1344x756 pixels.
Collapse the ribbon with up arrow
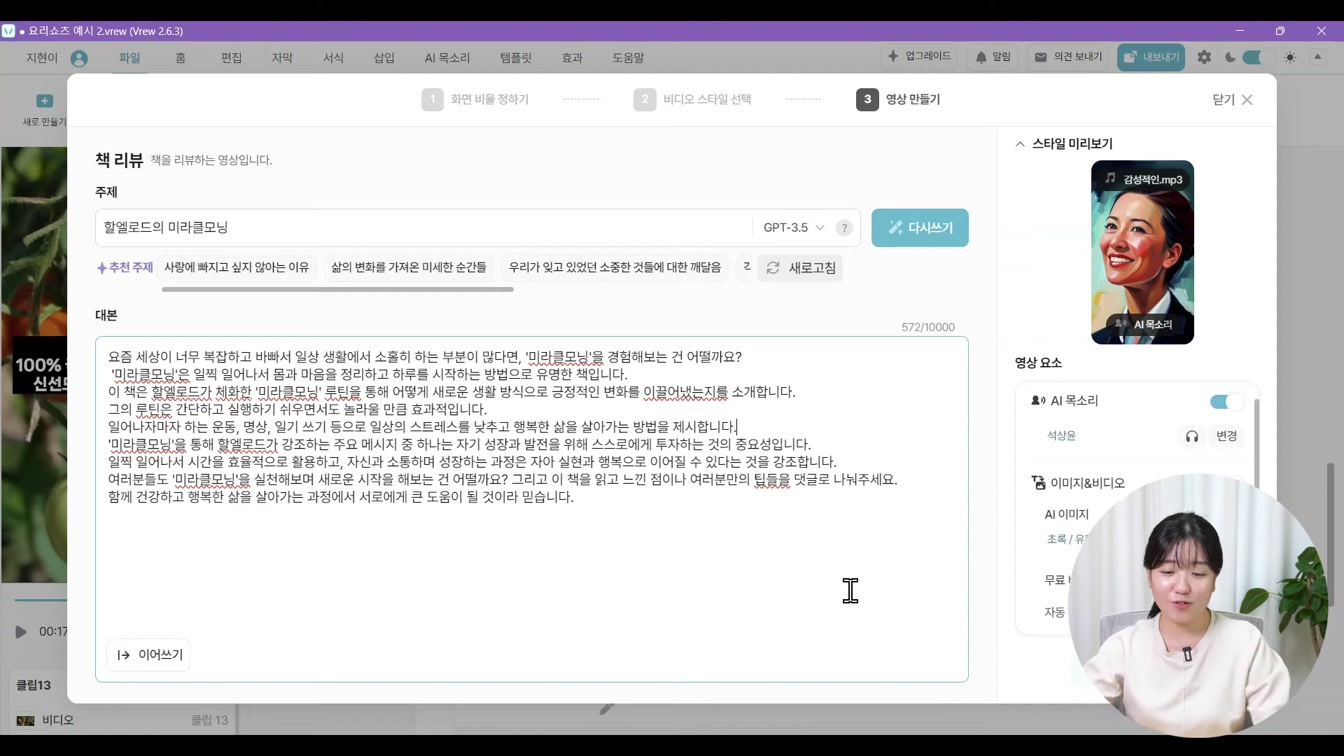(x=1318, y=58)
